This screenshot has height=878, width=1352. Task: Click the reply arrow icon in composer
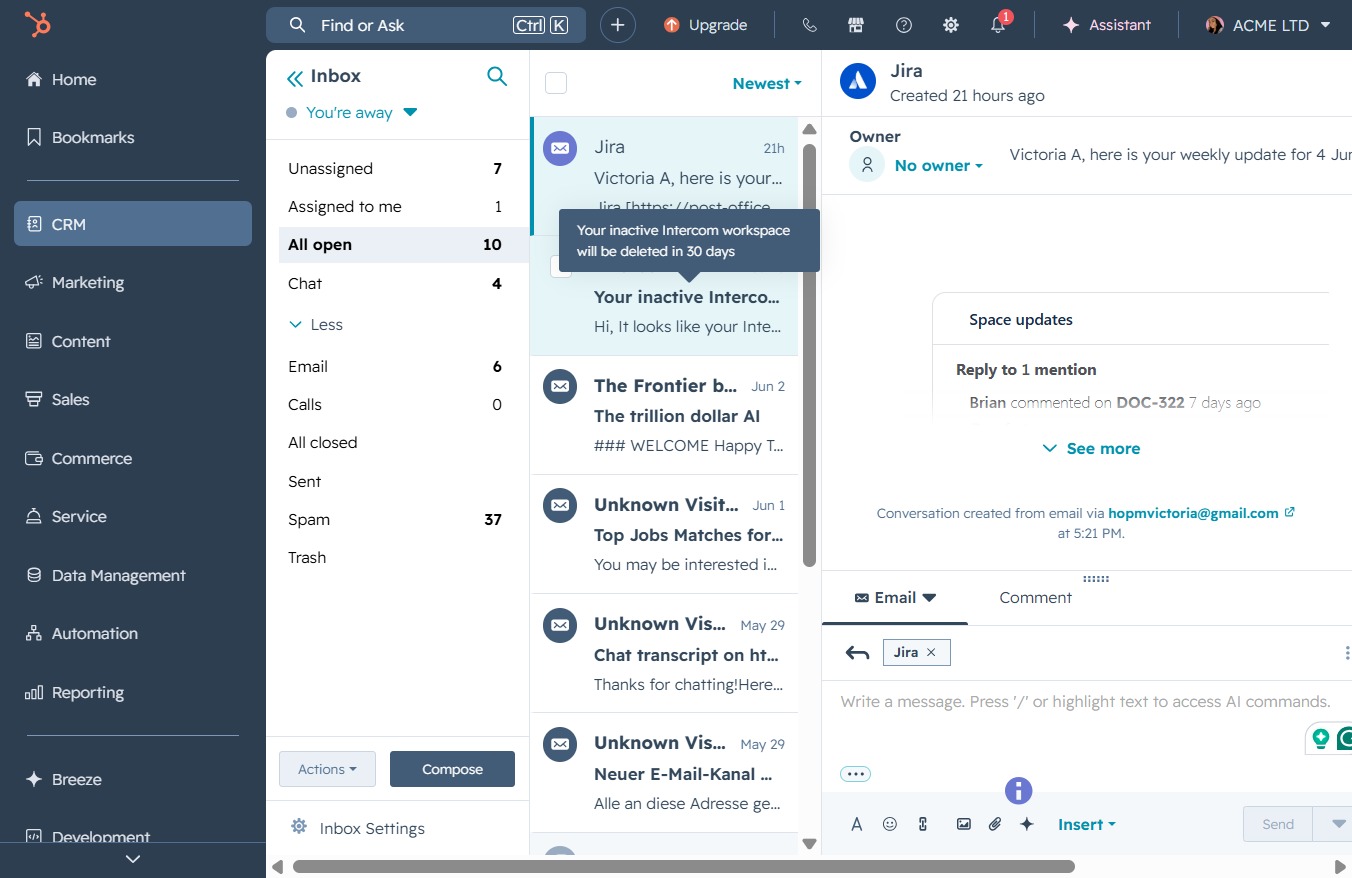coord(857,653)
